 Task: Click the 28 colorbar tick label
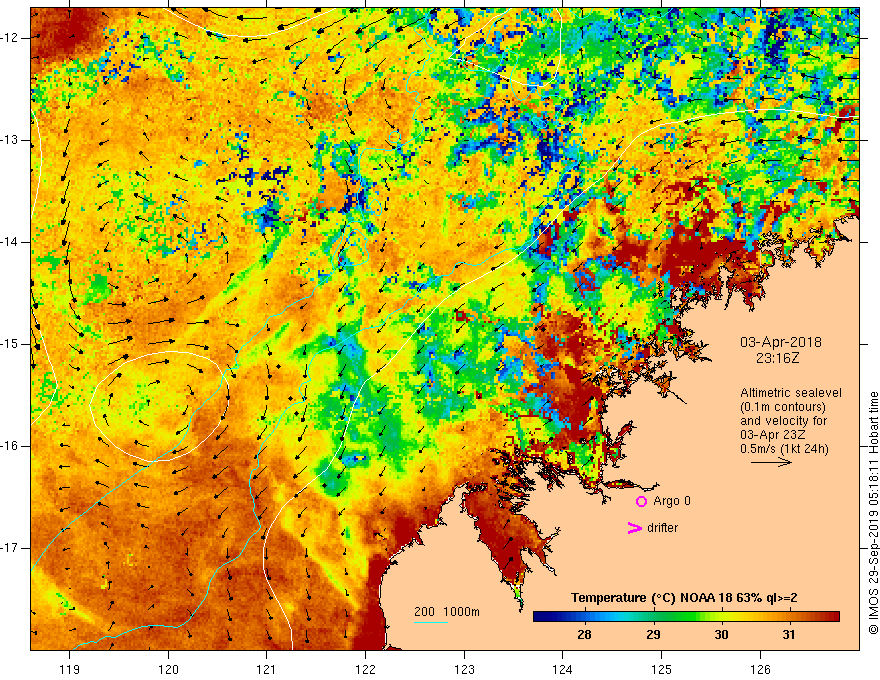[584, 635]
